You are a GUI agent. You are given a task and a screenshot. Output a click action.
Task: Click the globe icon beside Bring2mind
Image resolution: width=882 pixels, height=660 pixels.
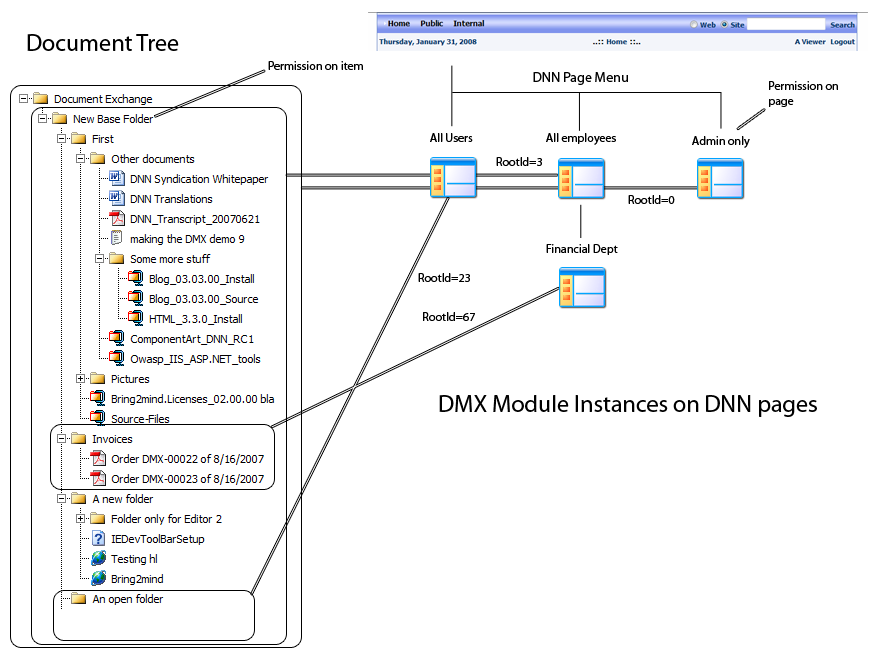click(98, 579)
